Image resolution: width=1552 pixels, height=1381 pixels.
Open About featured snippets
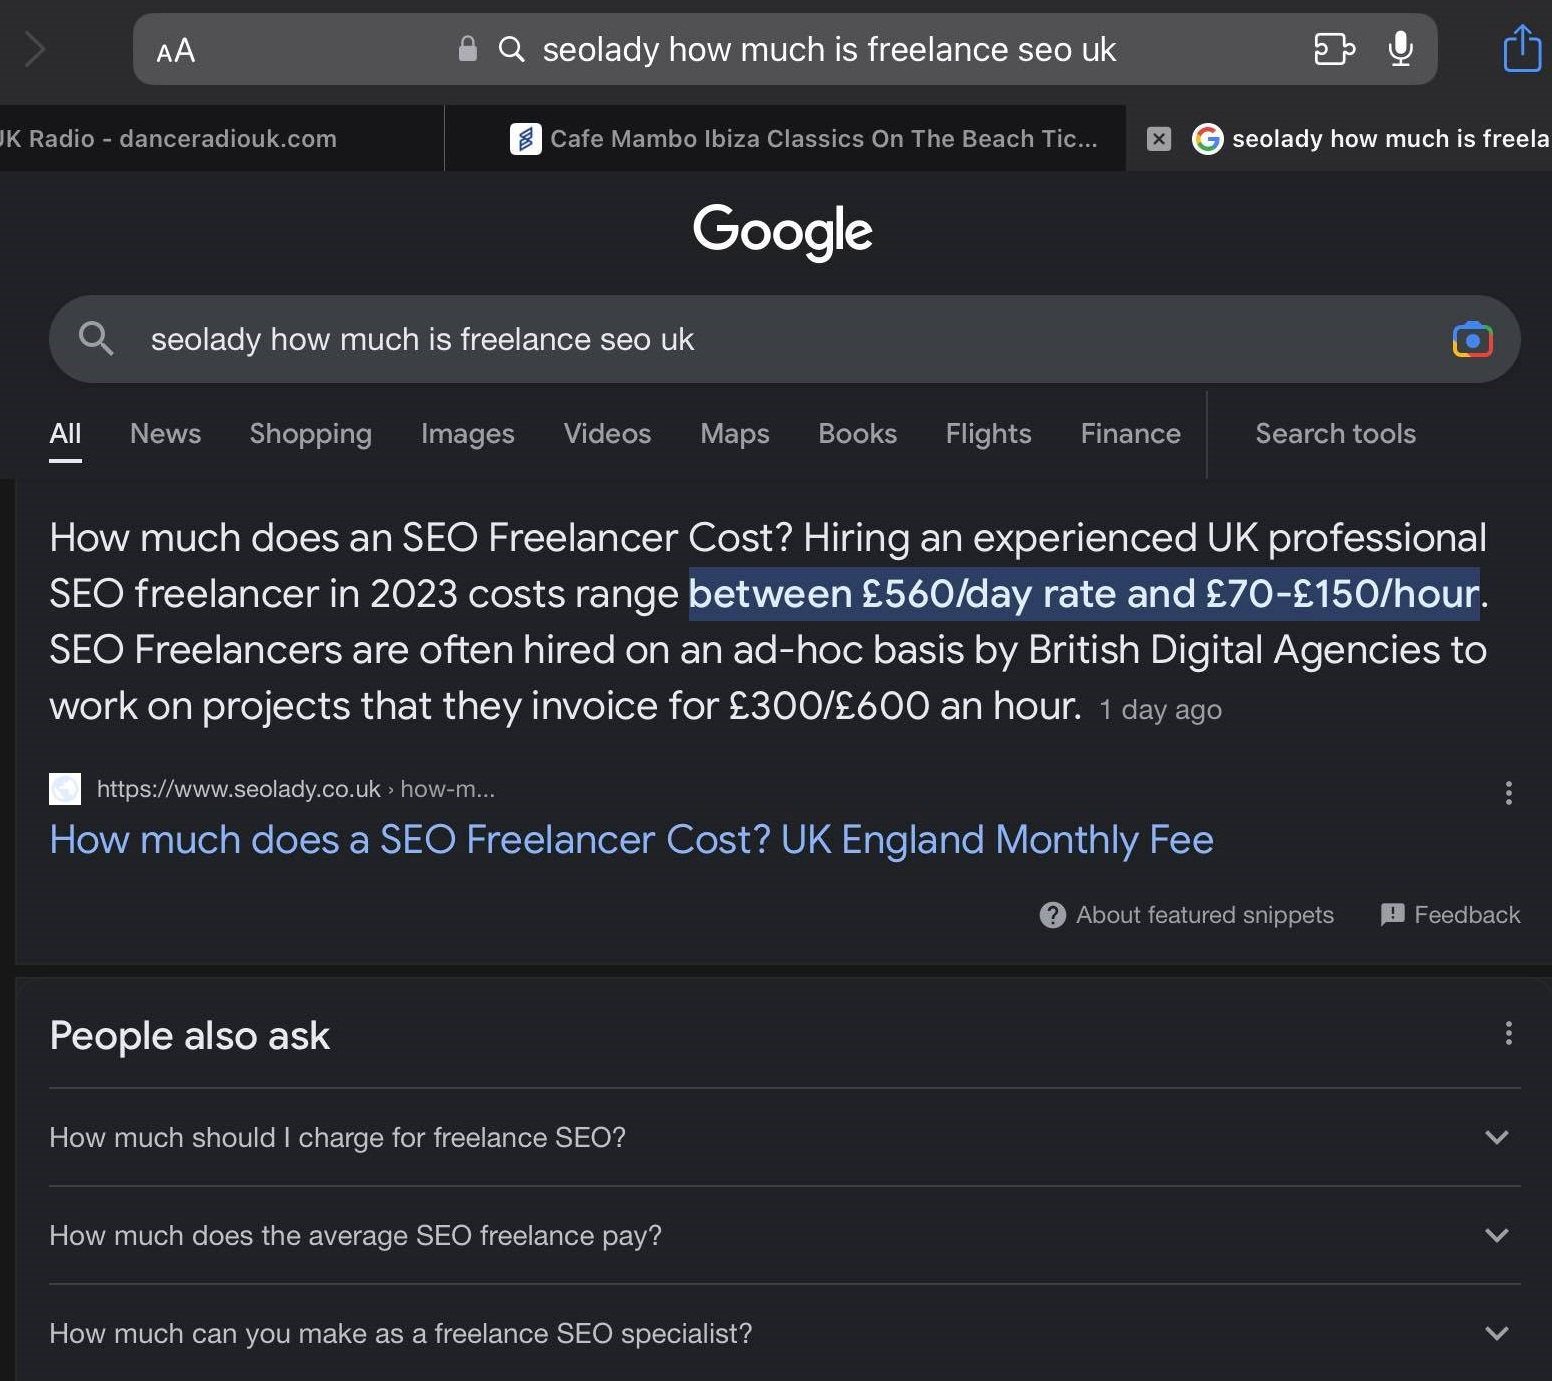tap(1204, 915)
